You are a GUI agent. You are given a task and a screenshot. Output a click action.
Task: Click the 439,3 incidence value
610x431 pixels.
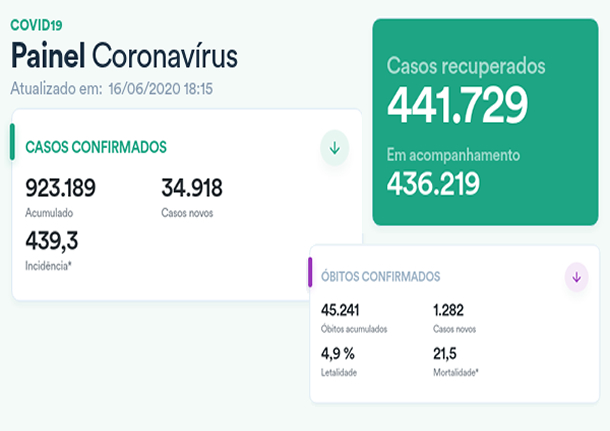pos(52,241)
